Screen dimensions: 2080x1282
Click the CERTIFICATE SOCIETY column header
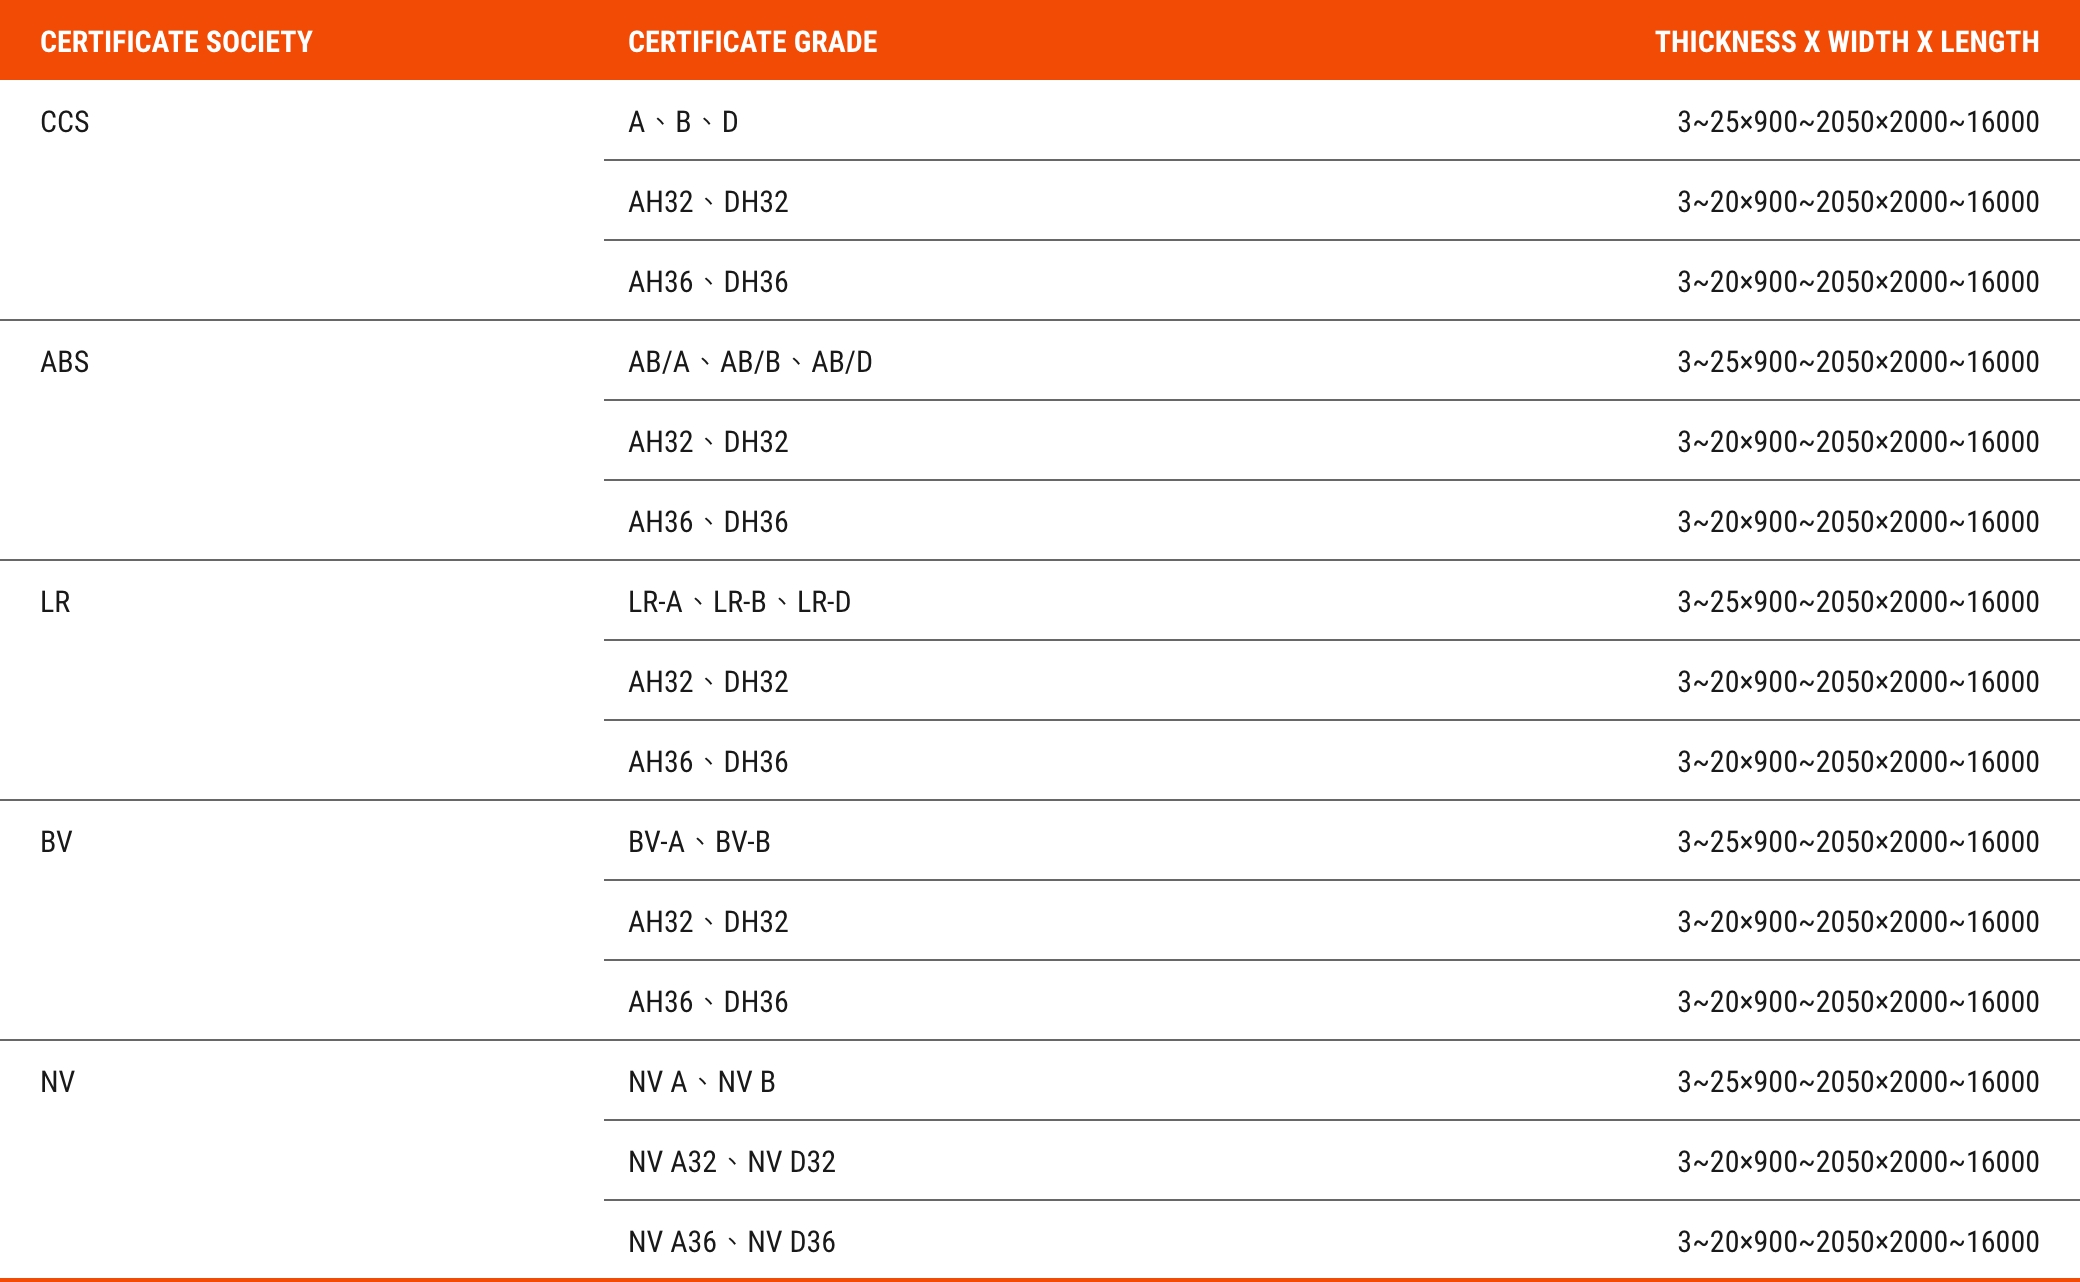pos(176,42)
